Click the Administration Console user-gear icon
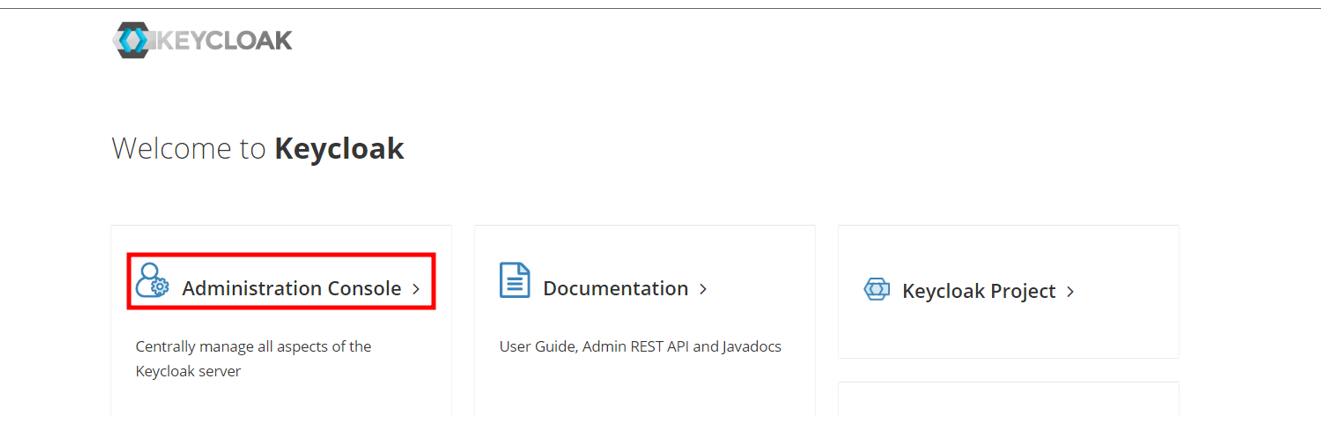Viewport: 1322px width, 422px height. 152,280
